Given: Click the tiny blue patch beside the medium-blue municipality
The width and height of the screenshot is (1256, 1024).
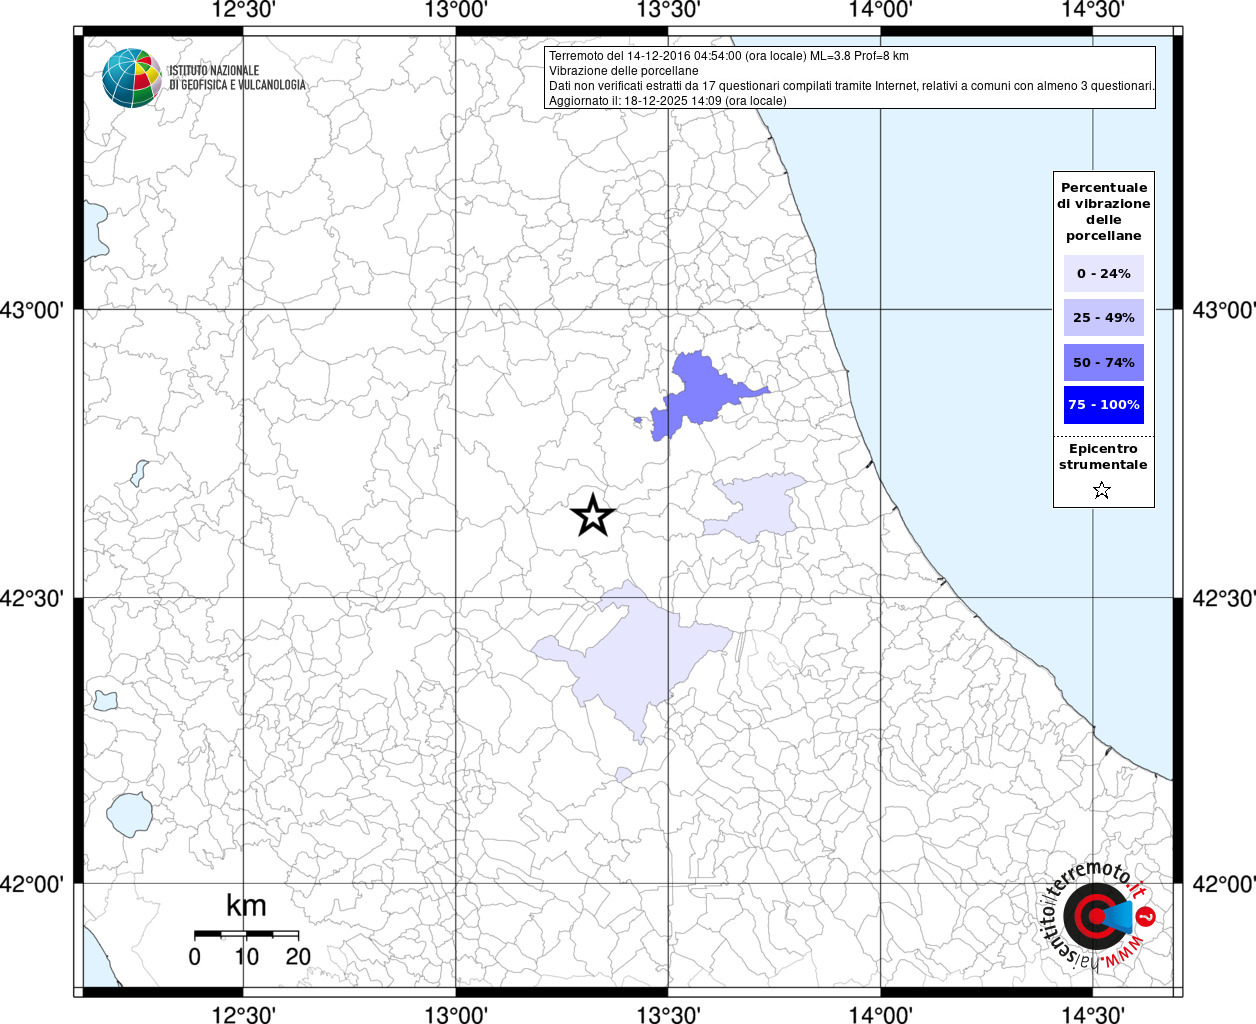Looking at the screenshot, I should (638, 421).
